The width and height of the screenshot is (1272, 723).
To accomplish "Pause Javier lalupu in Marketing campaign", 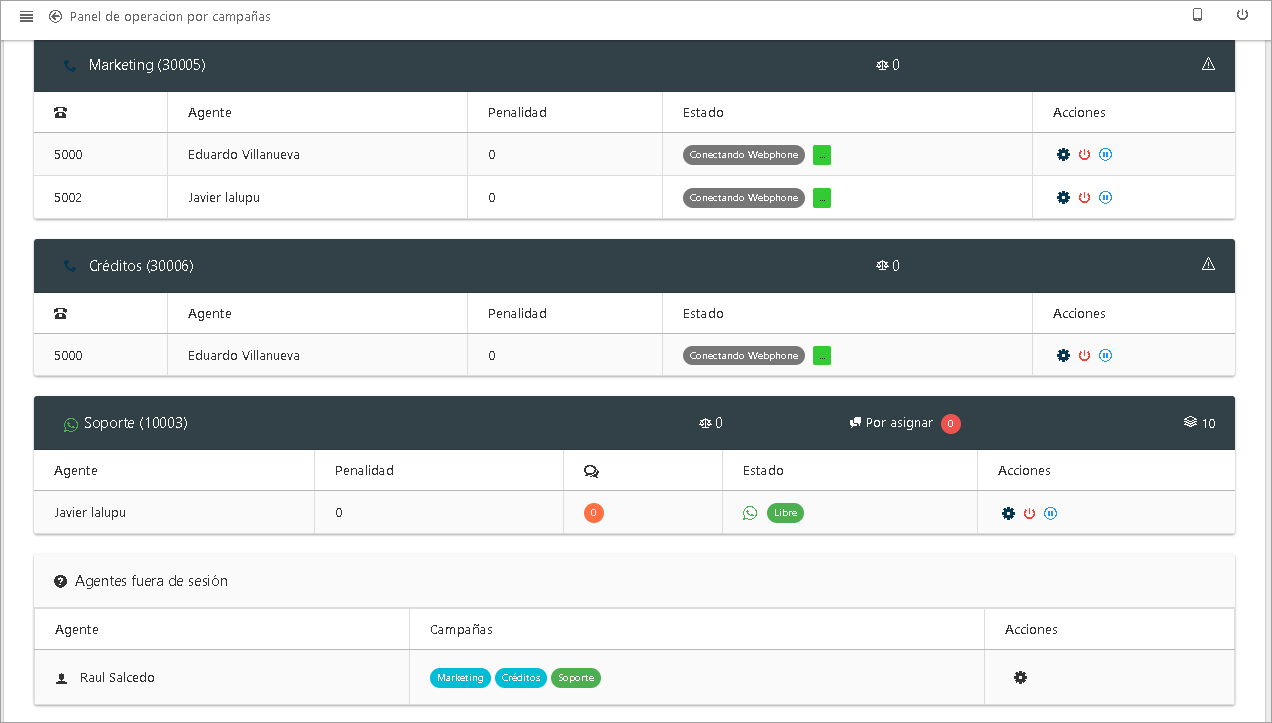I will tap(1105, 198).
